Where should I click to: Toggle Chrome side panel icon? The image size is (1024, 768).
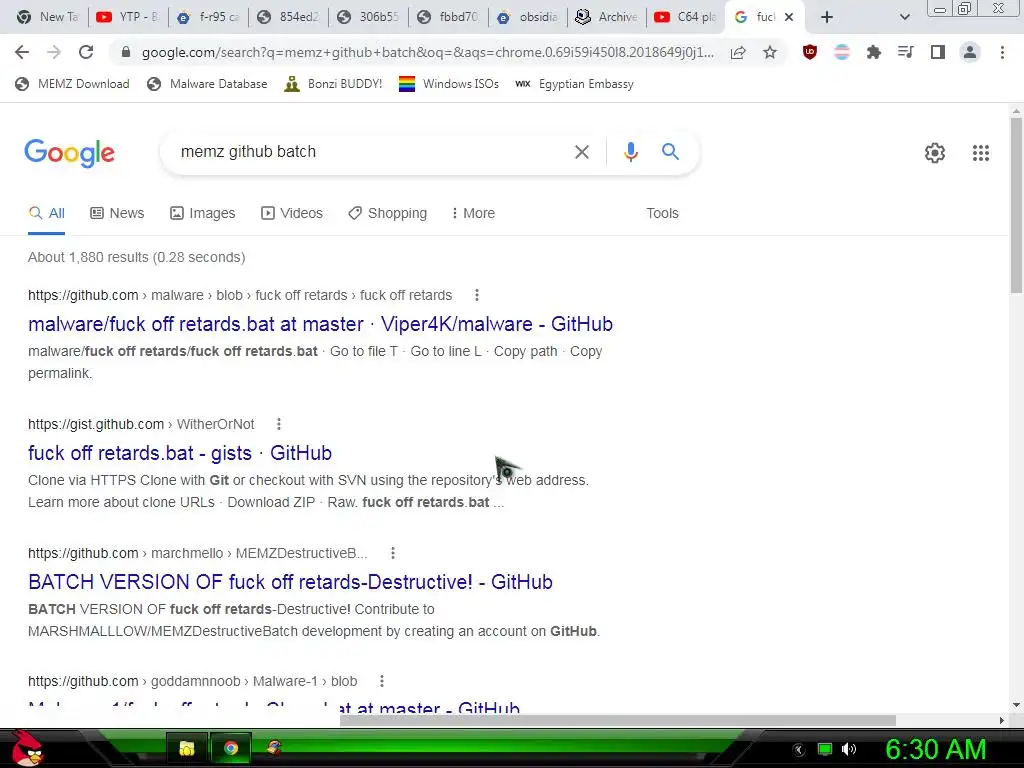click(938, 52)
